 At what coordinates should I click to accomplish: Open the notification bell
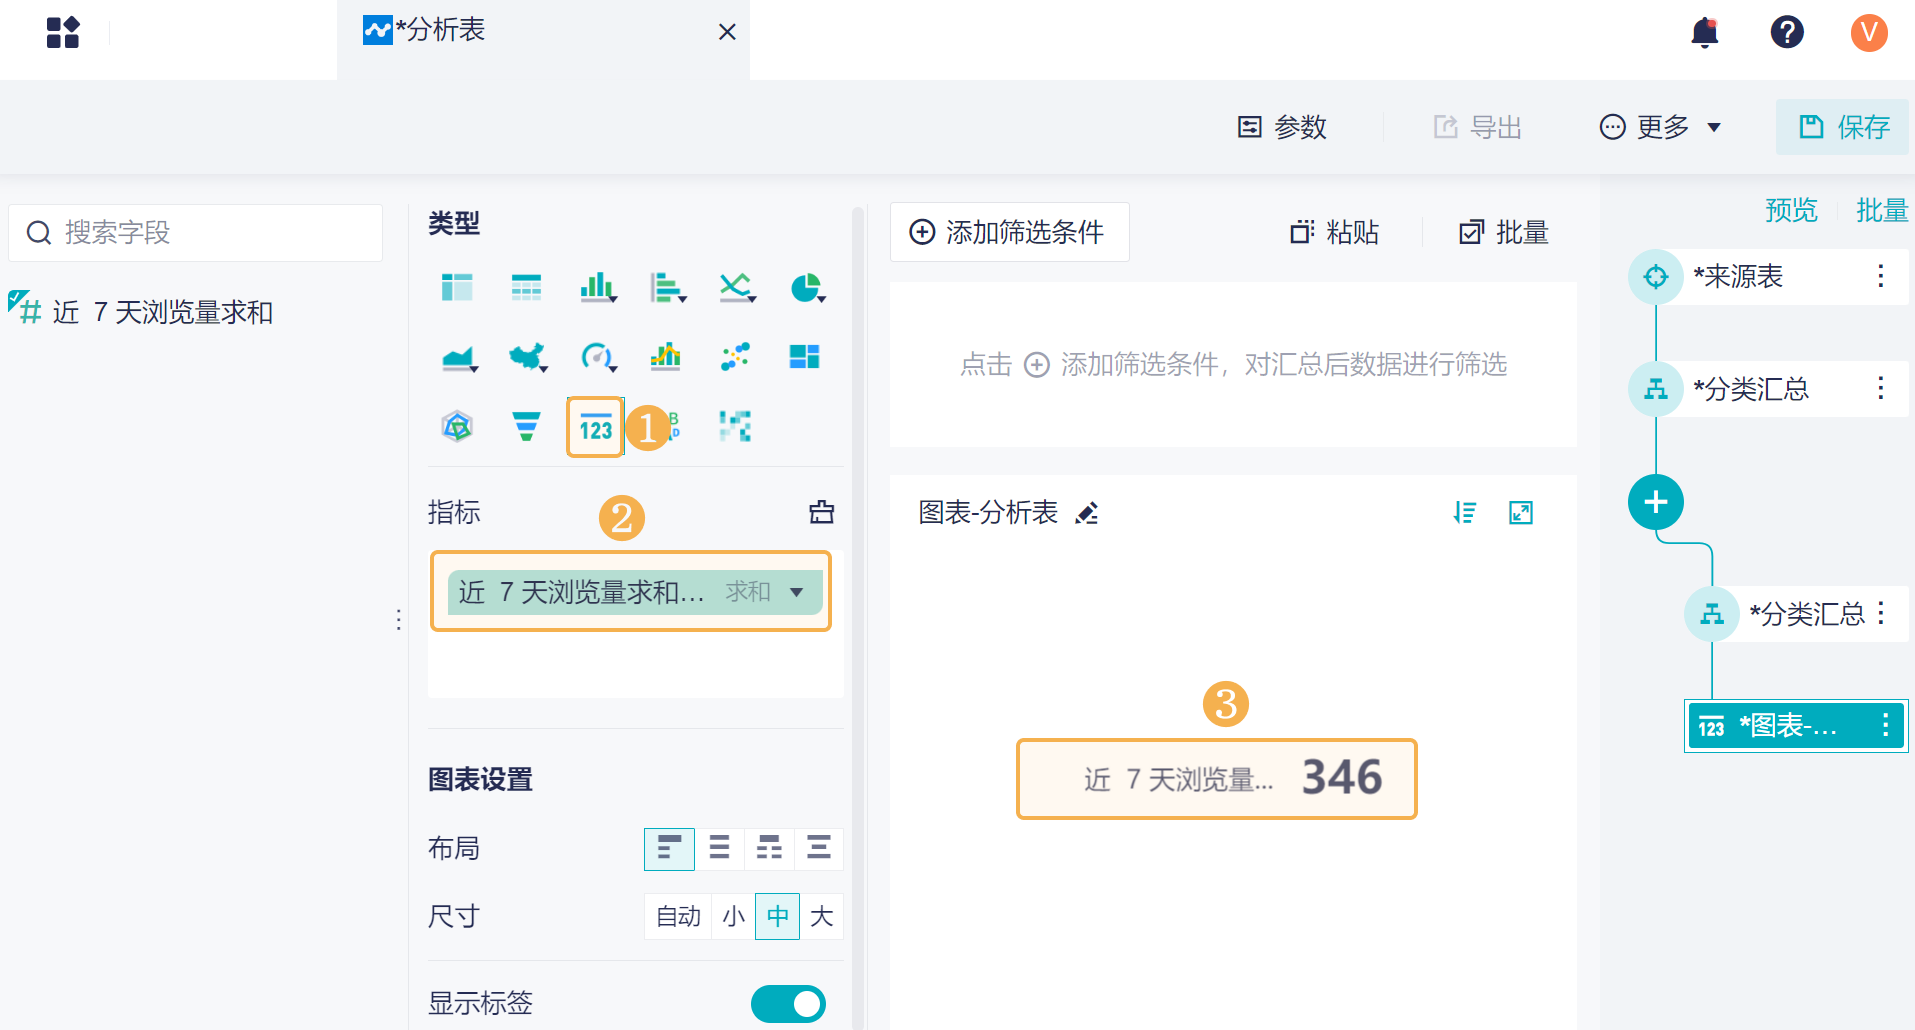(1705, 32)
